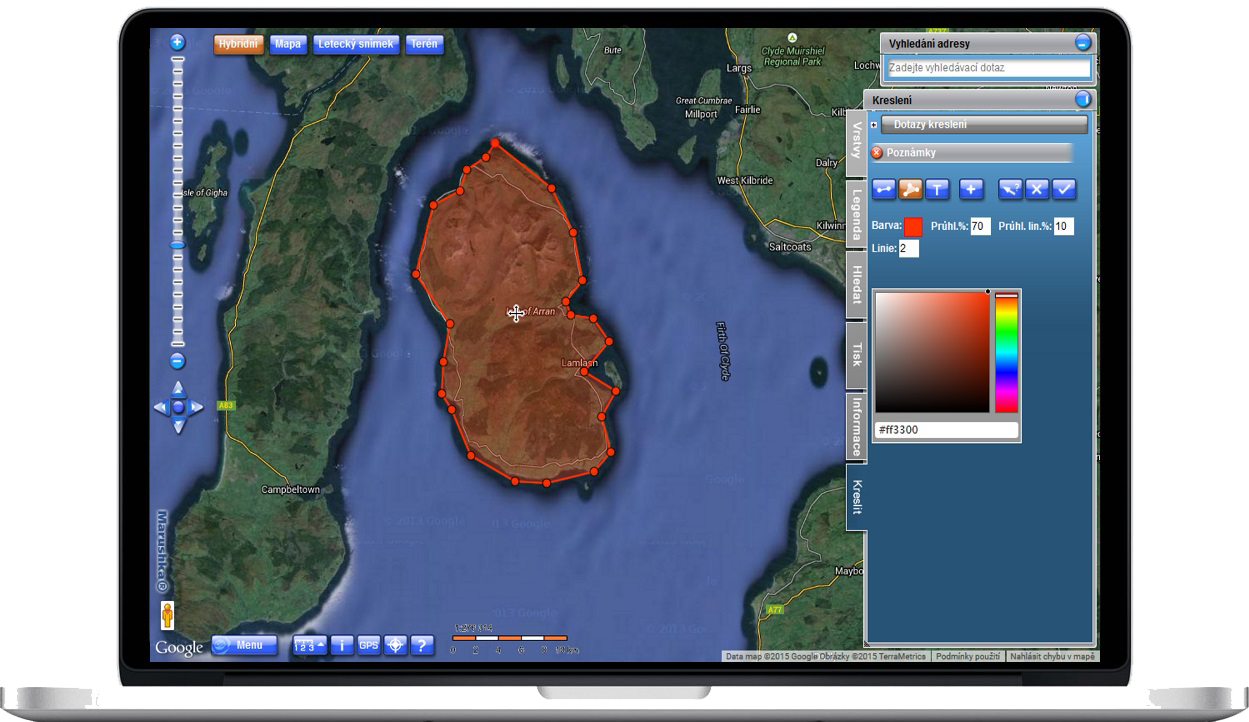Click the Google logo on the map
This screenshot has width=1249, height=722.
point(179,648)
